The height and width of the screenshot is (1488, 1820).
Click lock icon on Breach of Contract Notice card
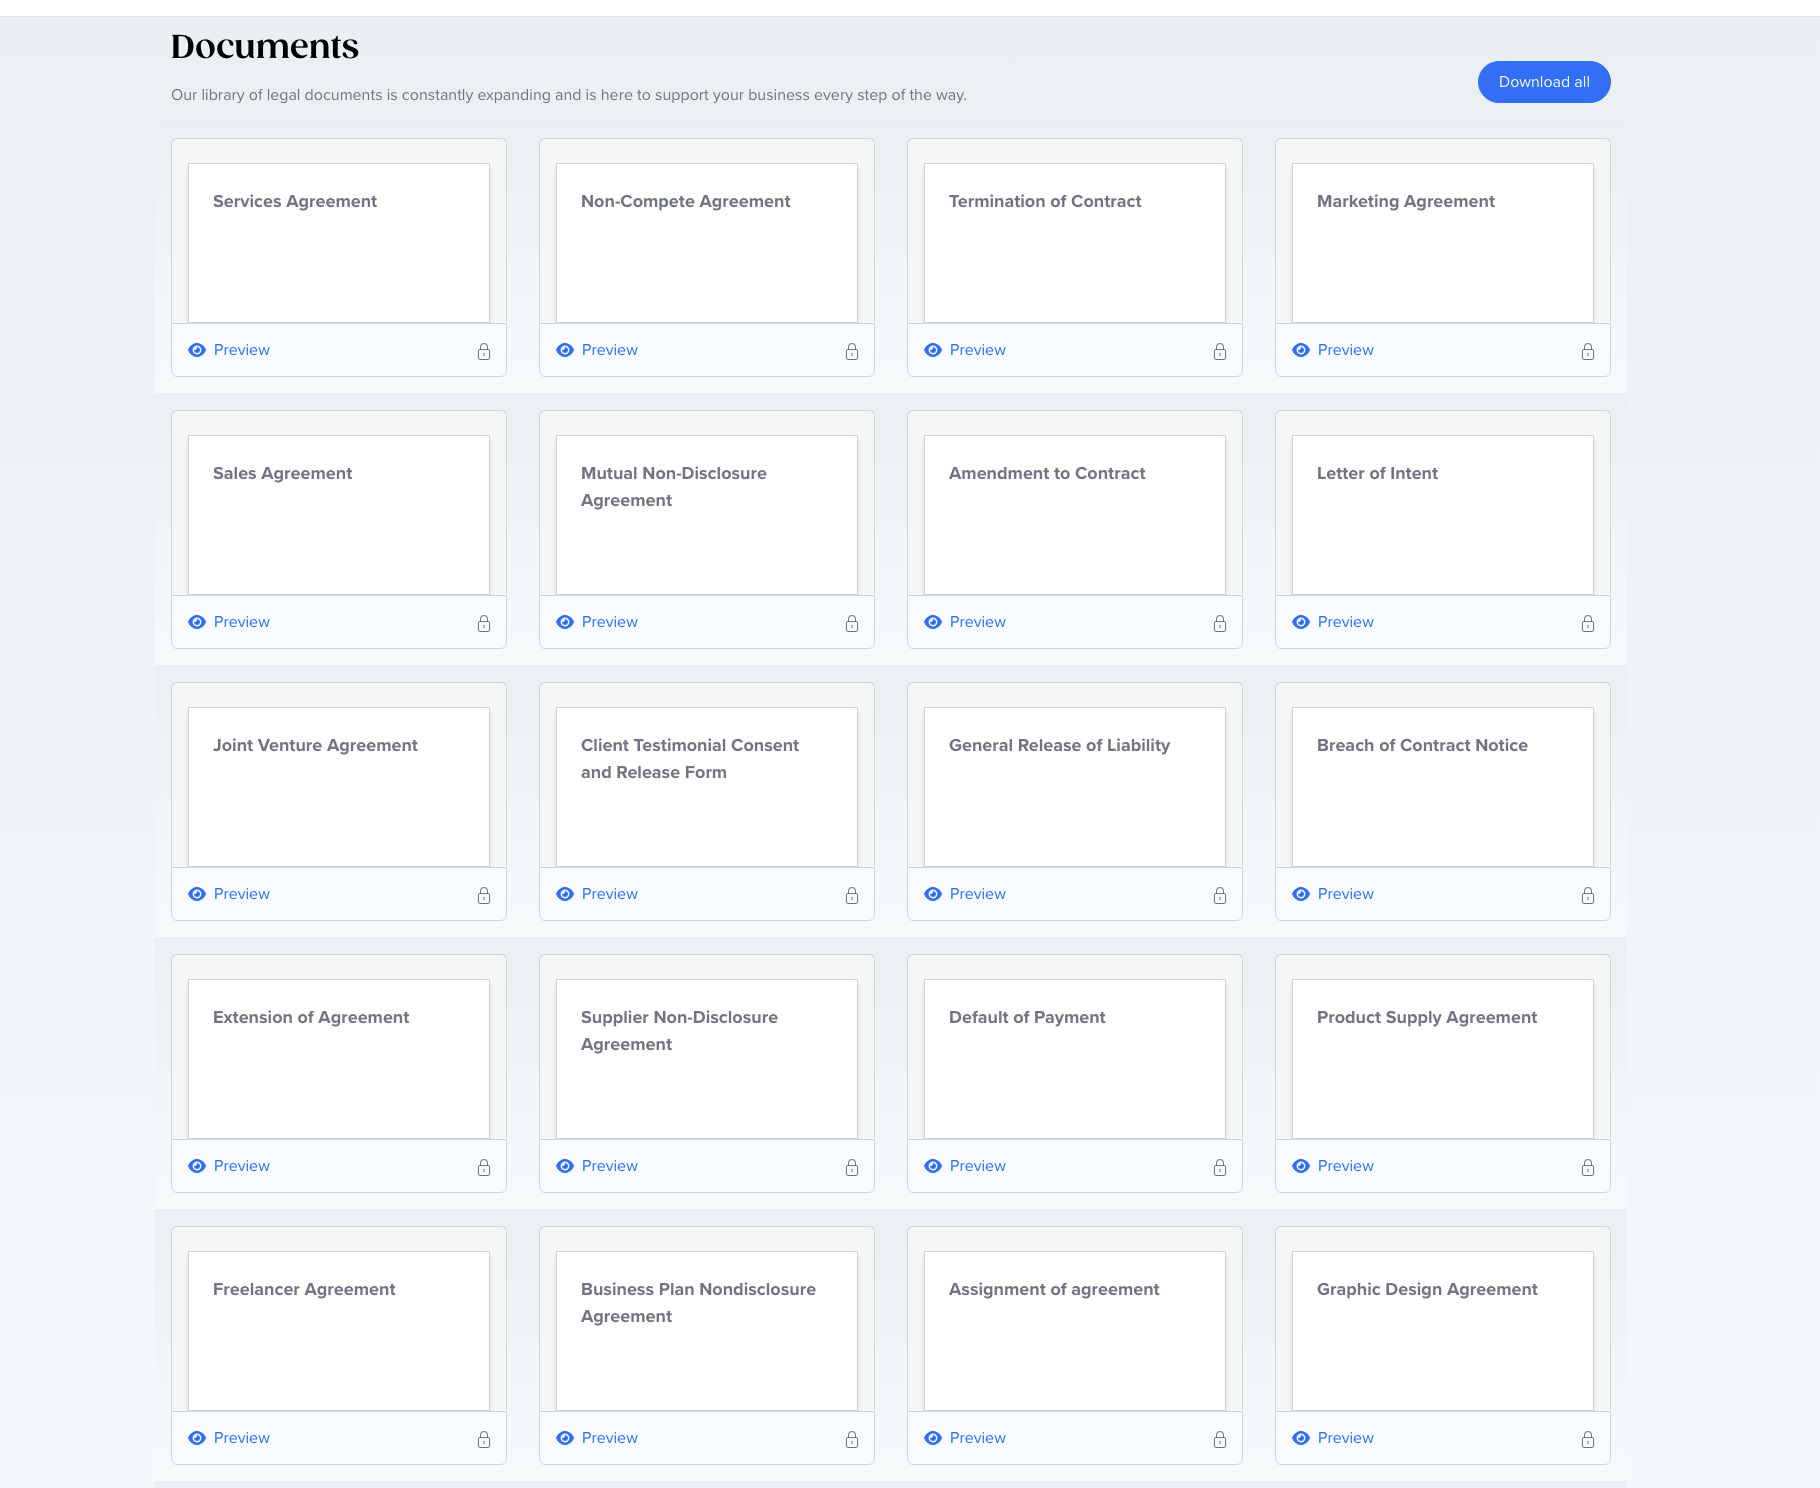(1588, 895)
